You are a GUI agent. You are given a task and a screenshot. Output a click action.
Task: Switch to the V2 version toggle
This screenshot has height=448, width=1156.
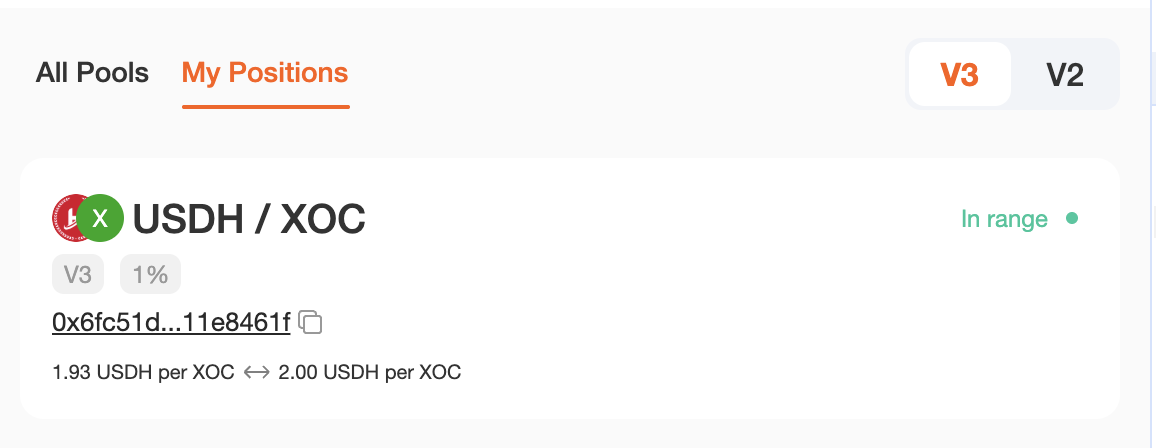click(1065, 74)
